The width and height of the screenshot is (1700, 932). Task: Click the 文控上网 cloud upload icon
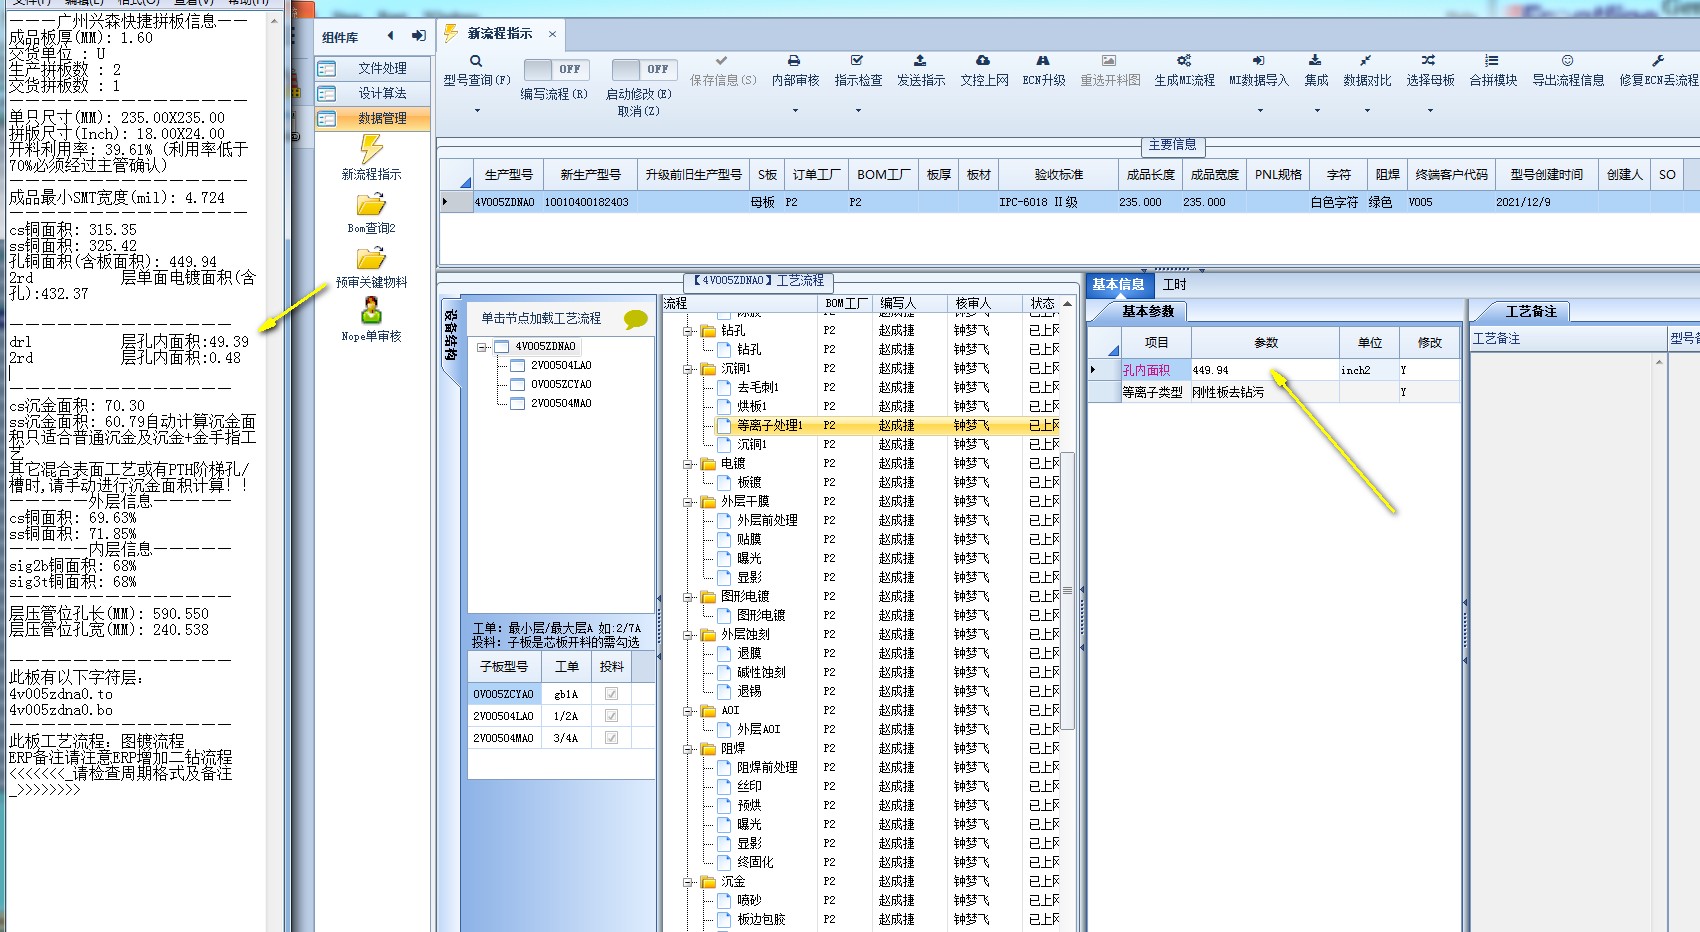tap(983, 61)
